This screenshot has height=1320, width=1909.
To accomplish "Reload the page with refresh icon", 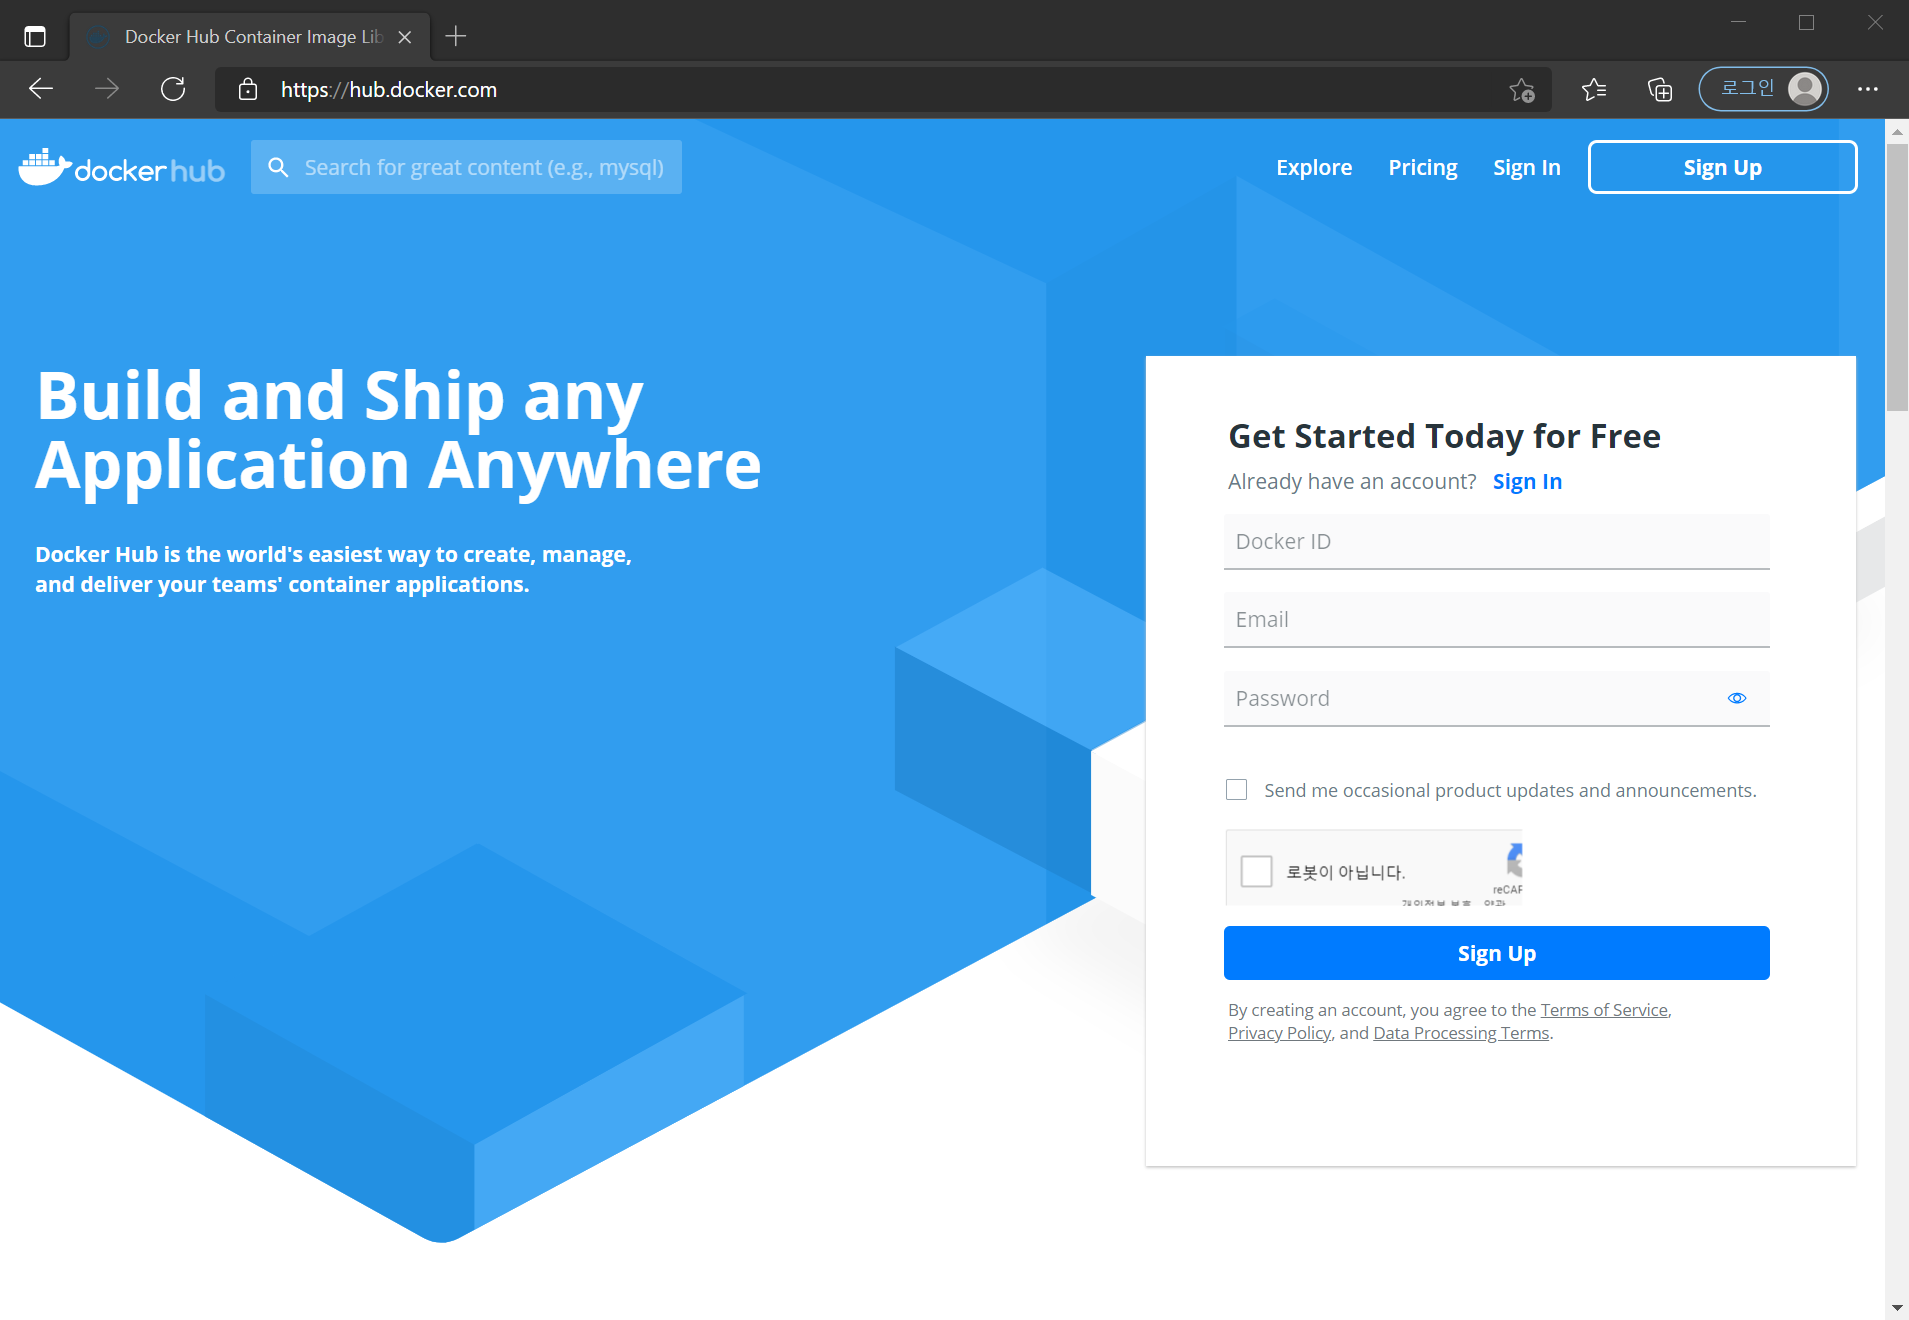I will pos(173,89).
